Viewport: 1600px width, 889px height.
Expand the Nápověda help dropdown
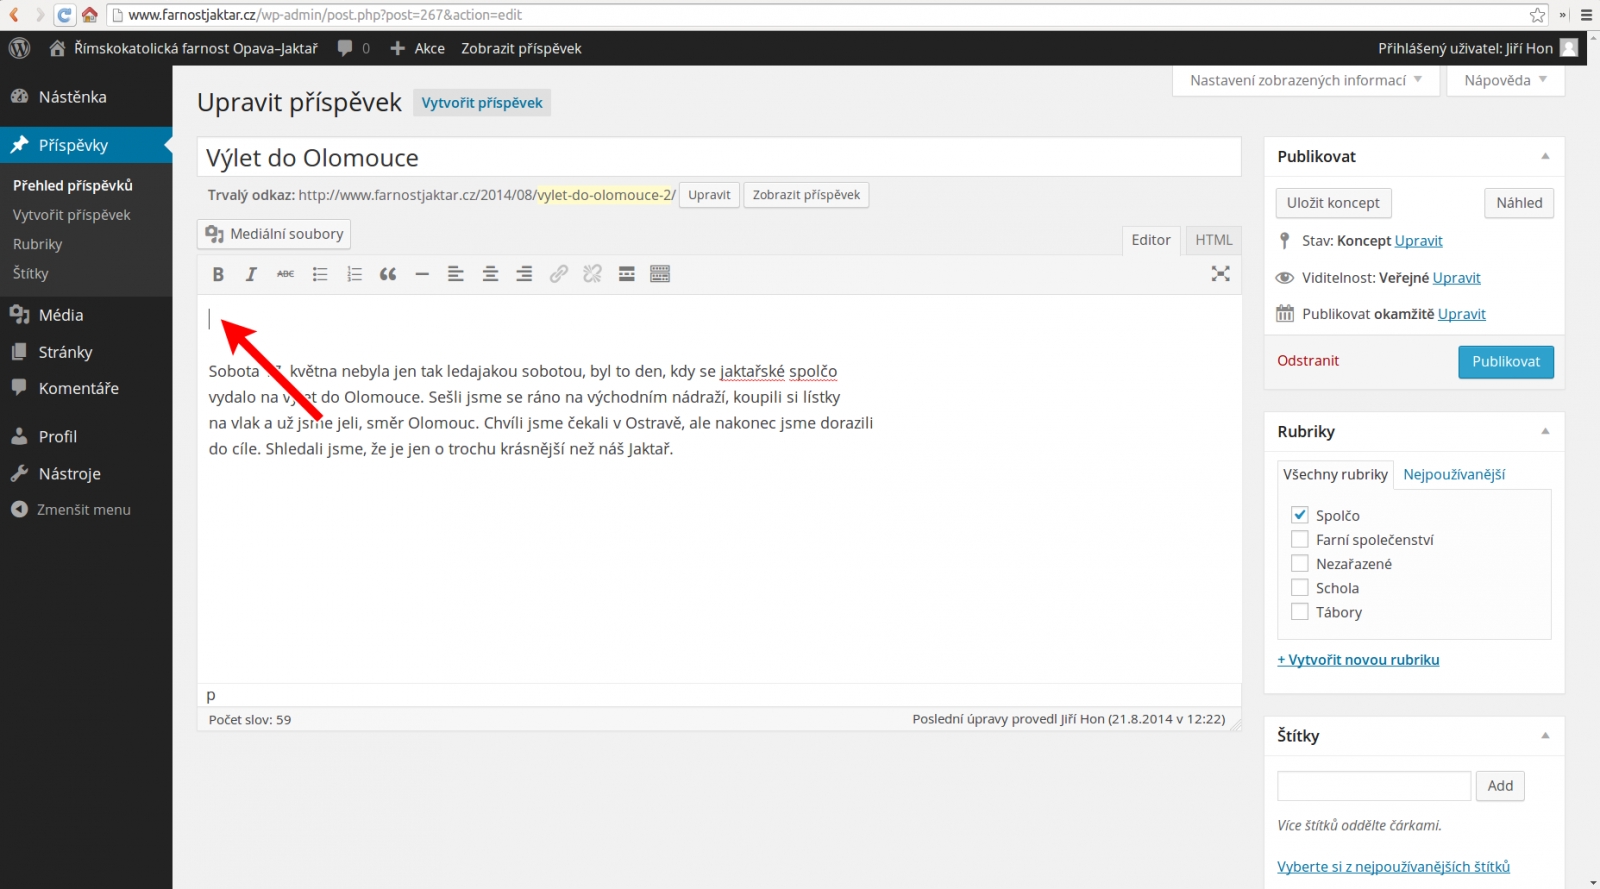click(1505, 81)
